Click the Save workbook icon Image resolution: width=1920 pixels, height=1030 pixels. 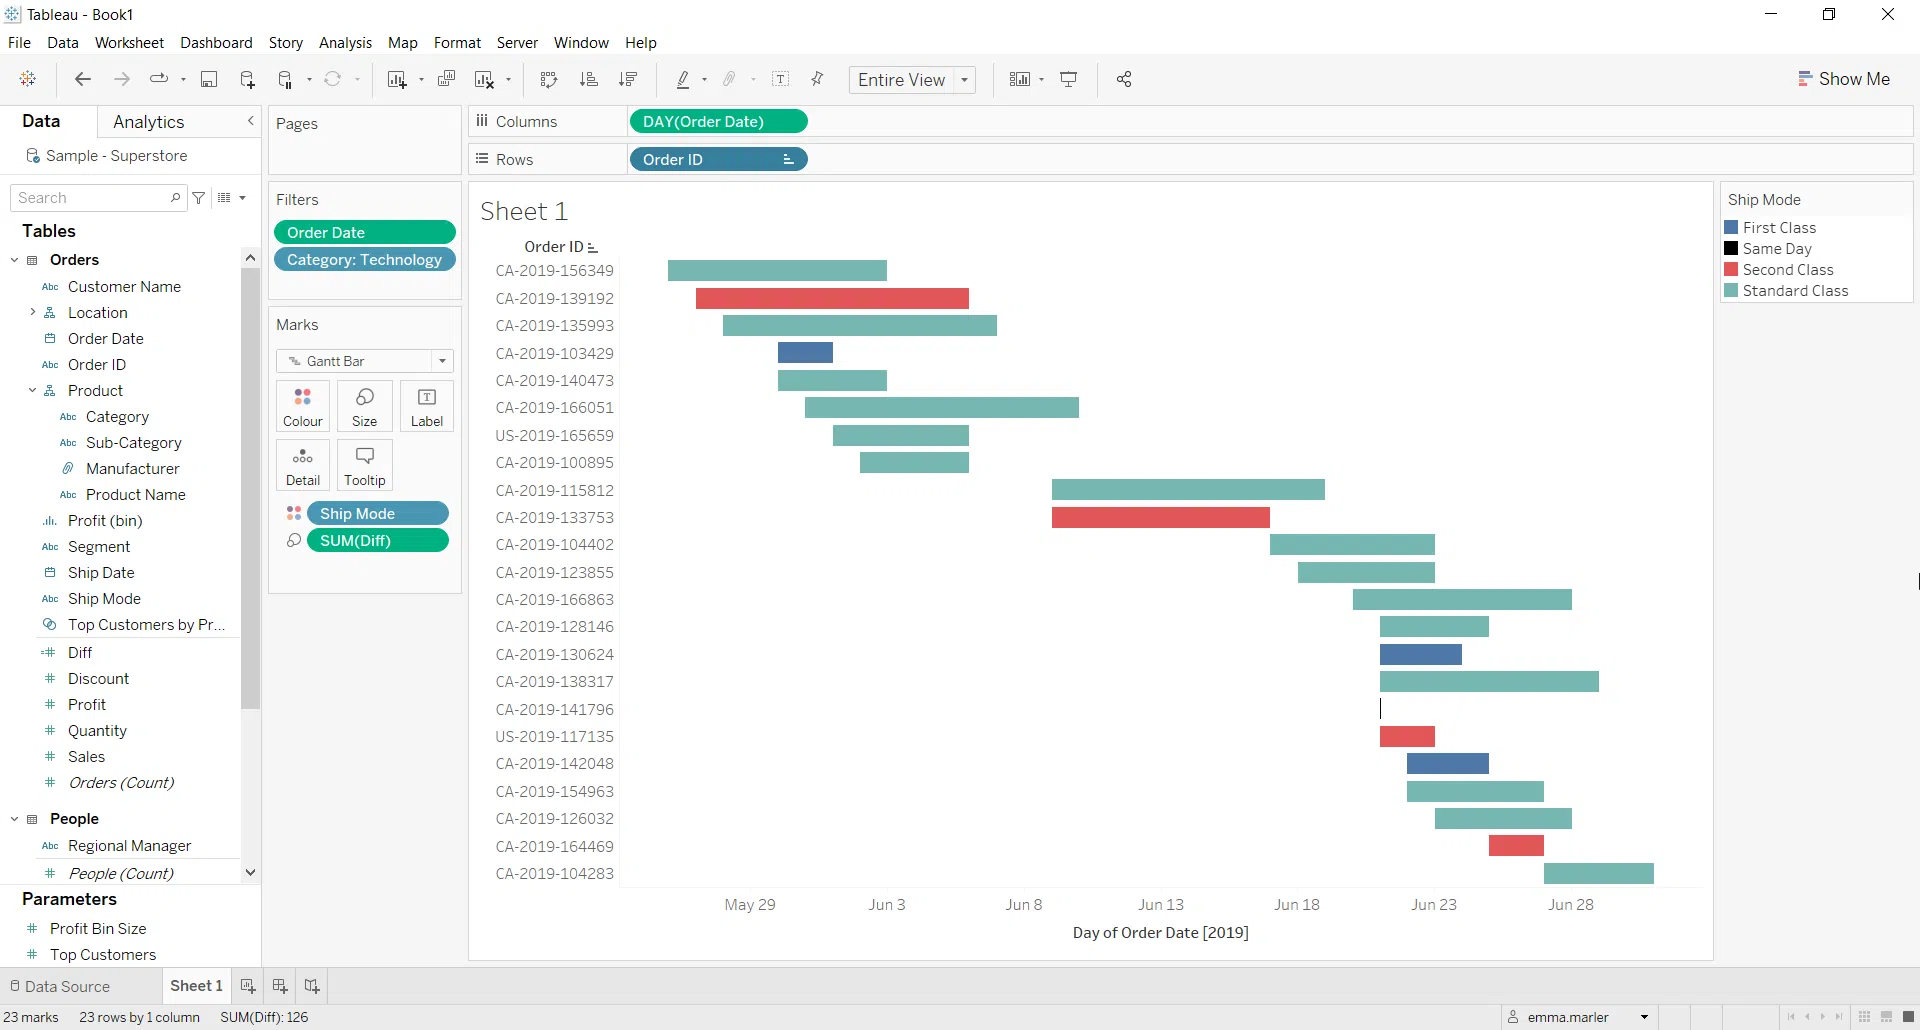click(x=209, y=79)
